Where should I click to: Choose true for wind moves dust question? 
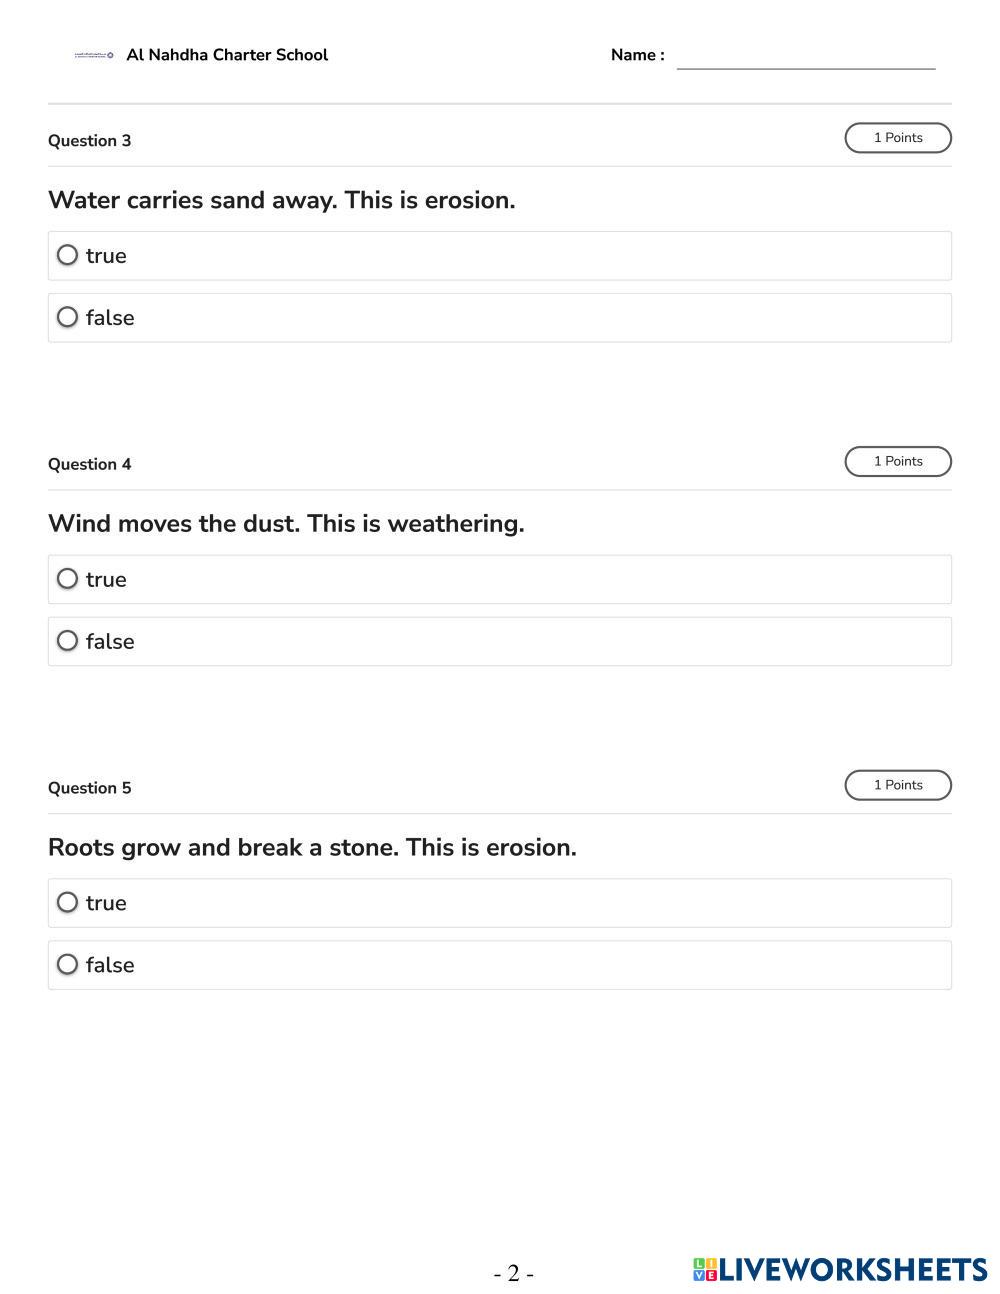(67, 579)
